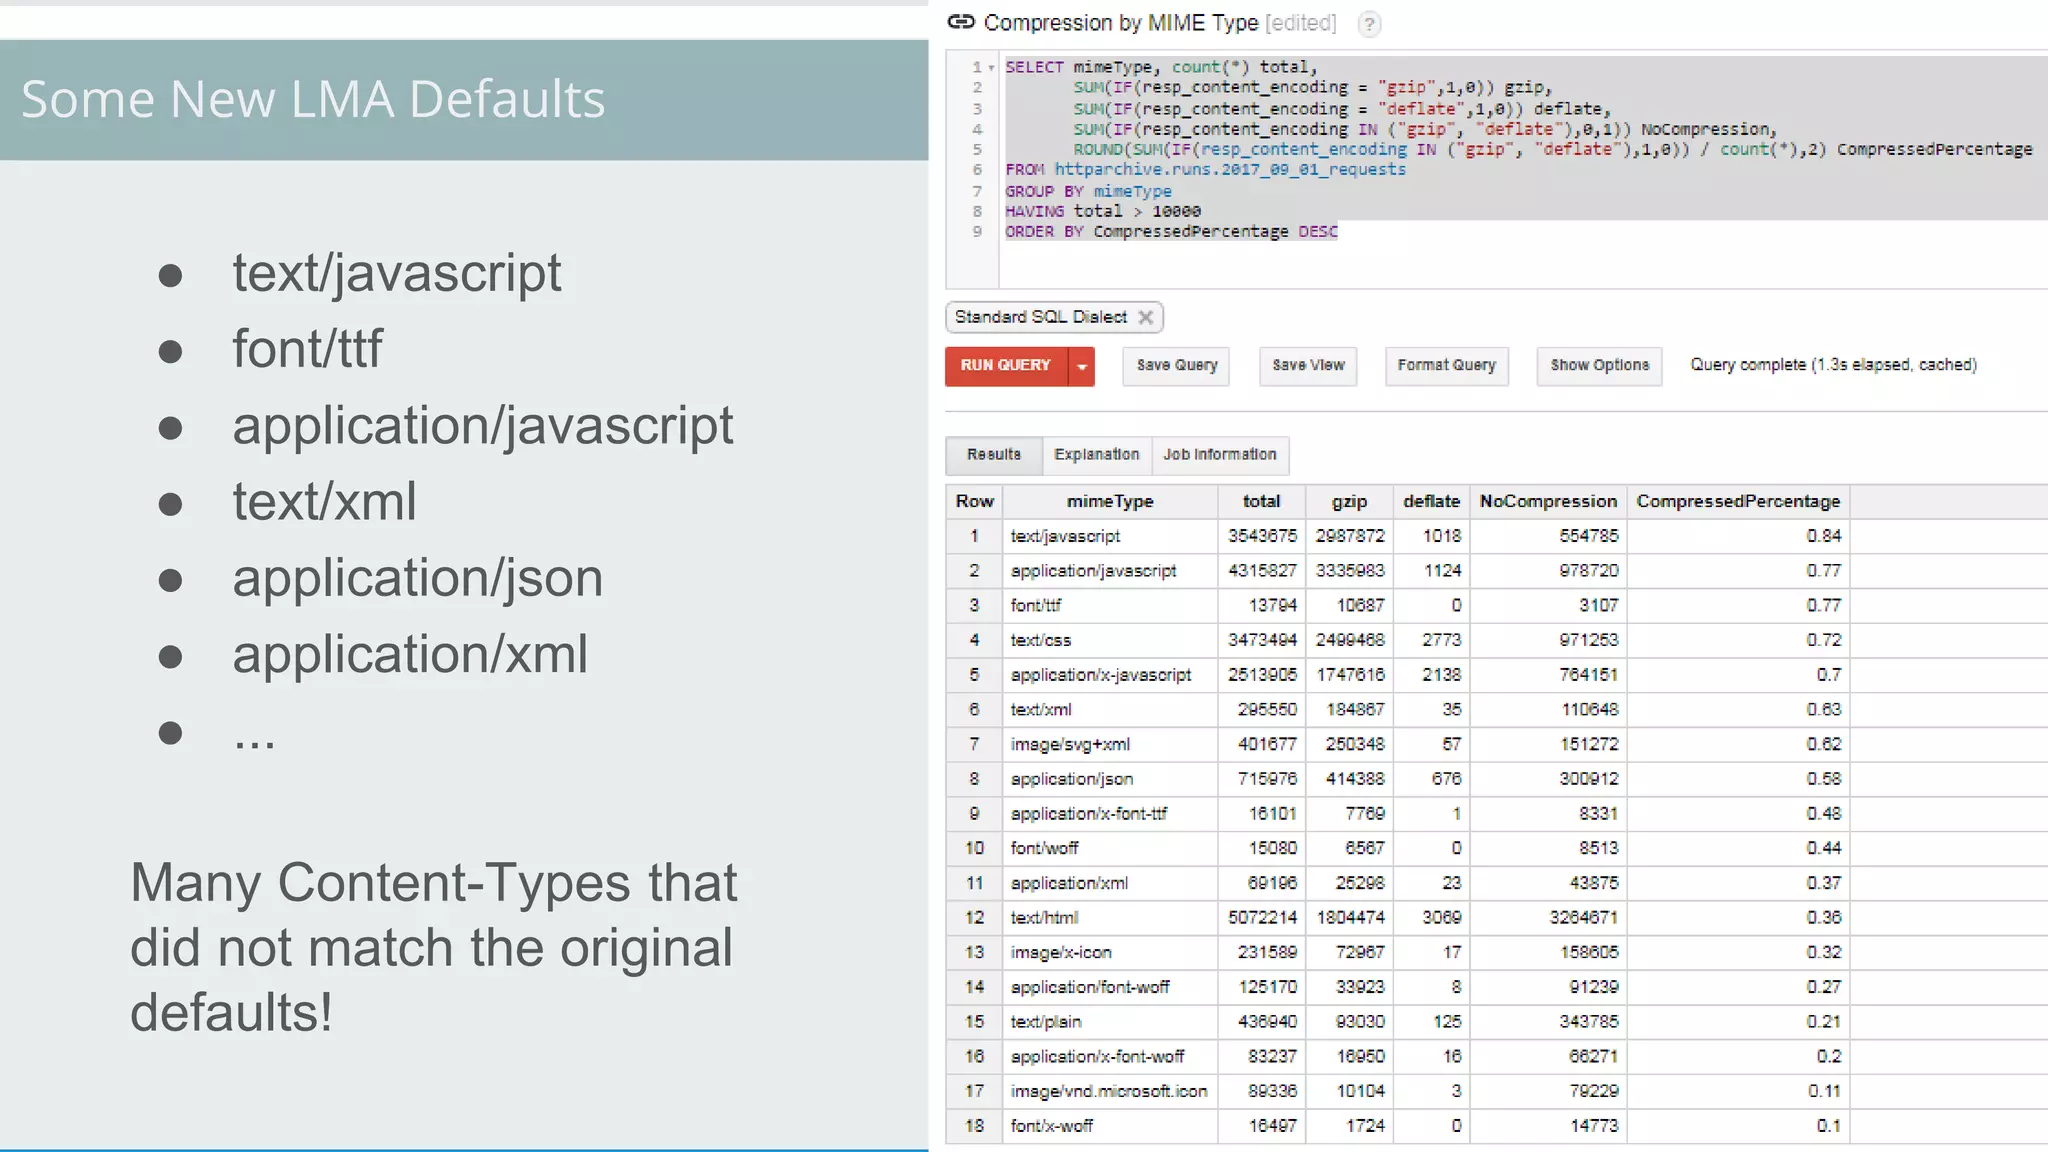Image resolution: width=2048 pixels, height=1152 pixels.
Task: Click Format Query button
Action: [x=1446, y=366]
